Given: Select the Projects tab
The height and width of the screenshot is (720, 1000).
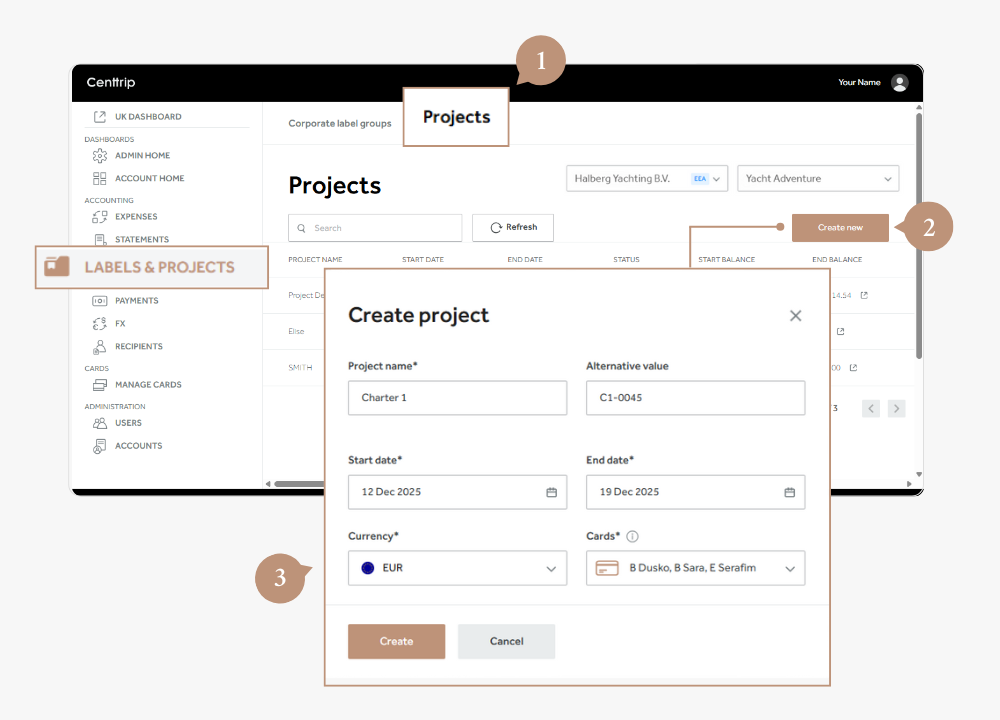Looking at the screenshot, I should pos(456,117).
